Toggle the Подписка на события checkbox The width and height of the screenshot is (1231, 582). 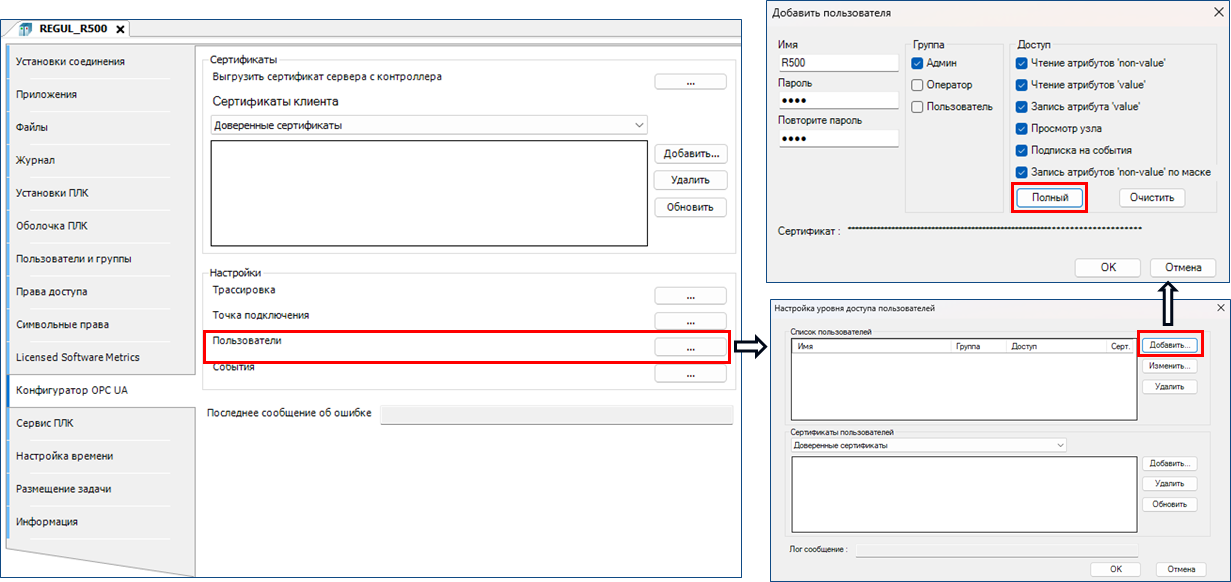(1022, 150)
